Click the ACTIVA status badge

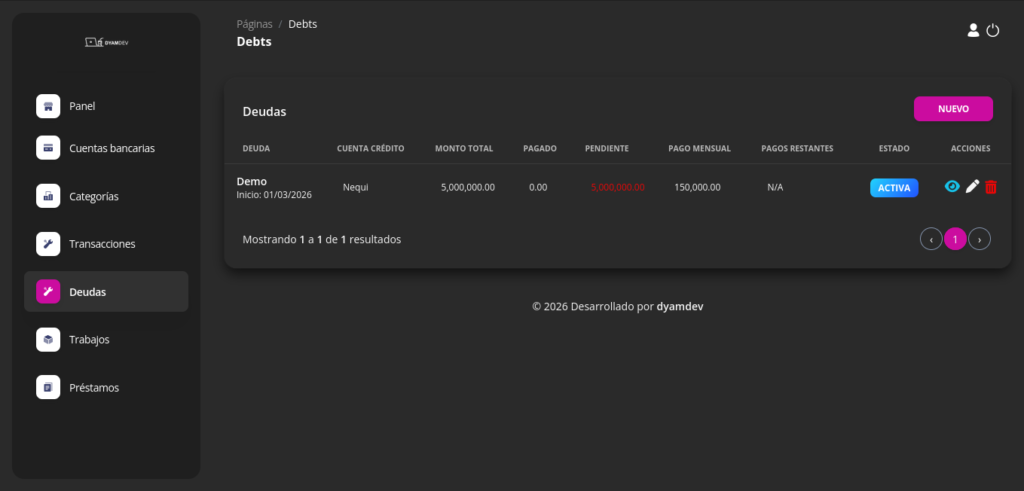click(894, 188)
